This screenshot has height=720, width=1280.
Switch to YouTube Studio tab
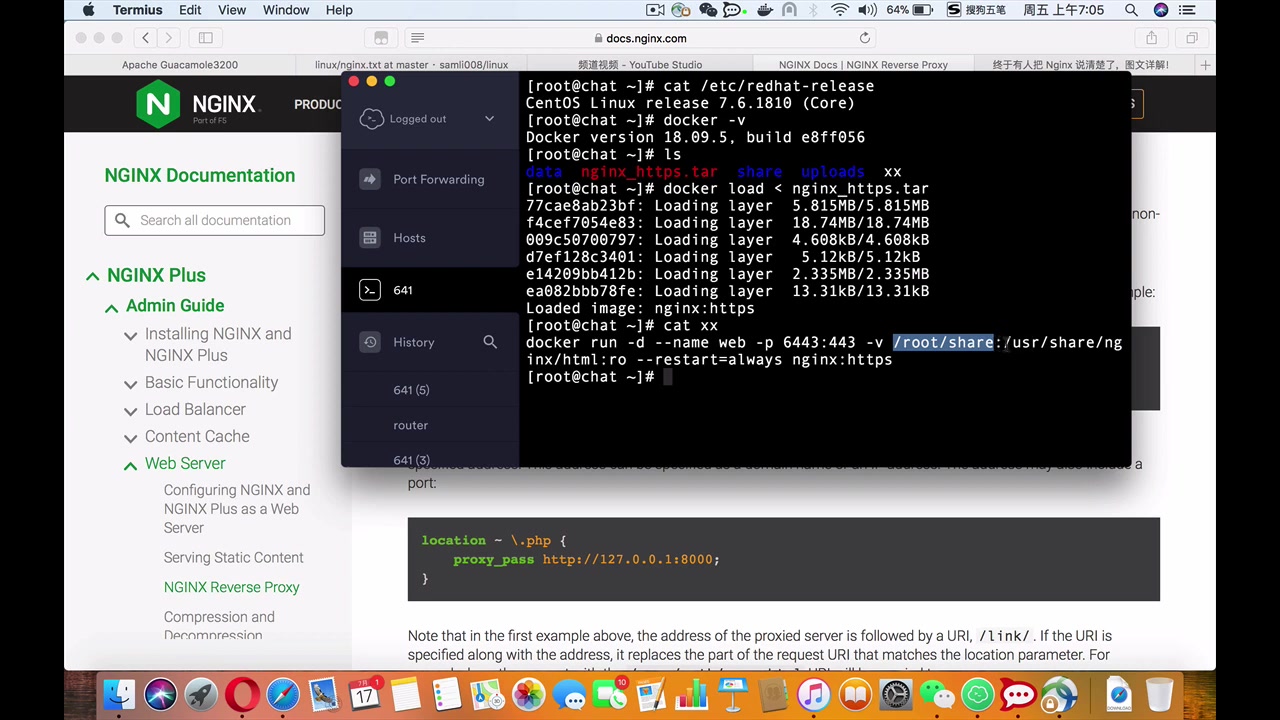coord(641,65)
